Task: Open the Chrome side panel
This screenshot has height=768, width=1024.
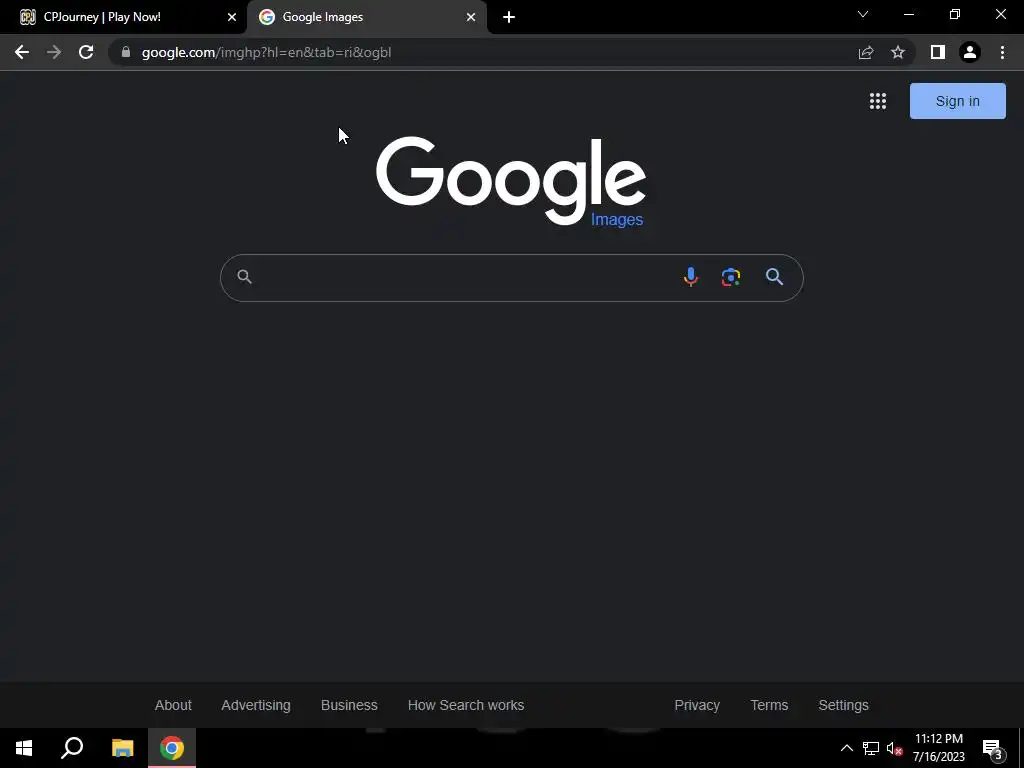Action: (938, 52)
